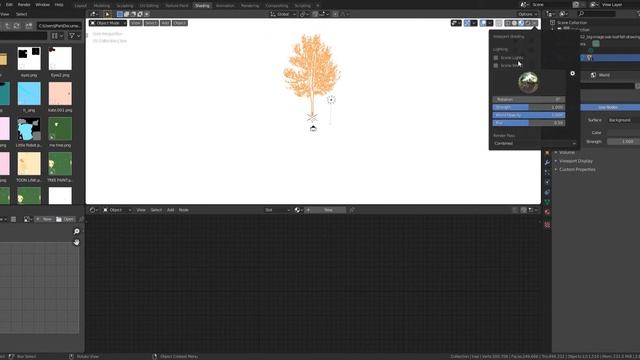Open the Options dropdown in viewport header

click(528, 14)
